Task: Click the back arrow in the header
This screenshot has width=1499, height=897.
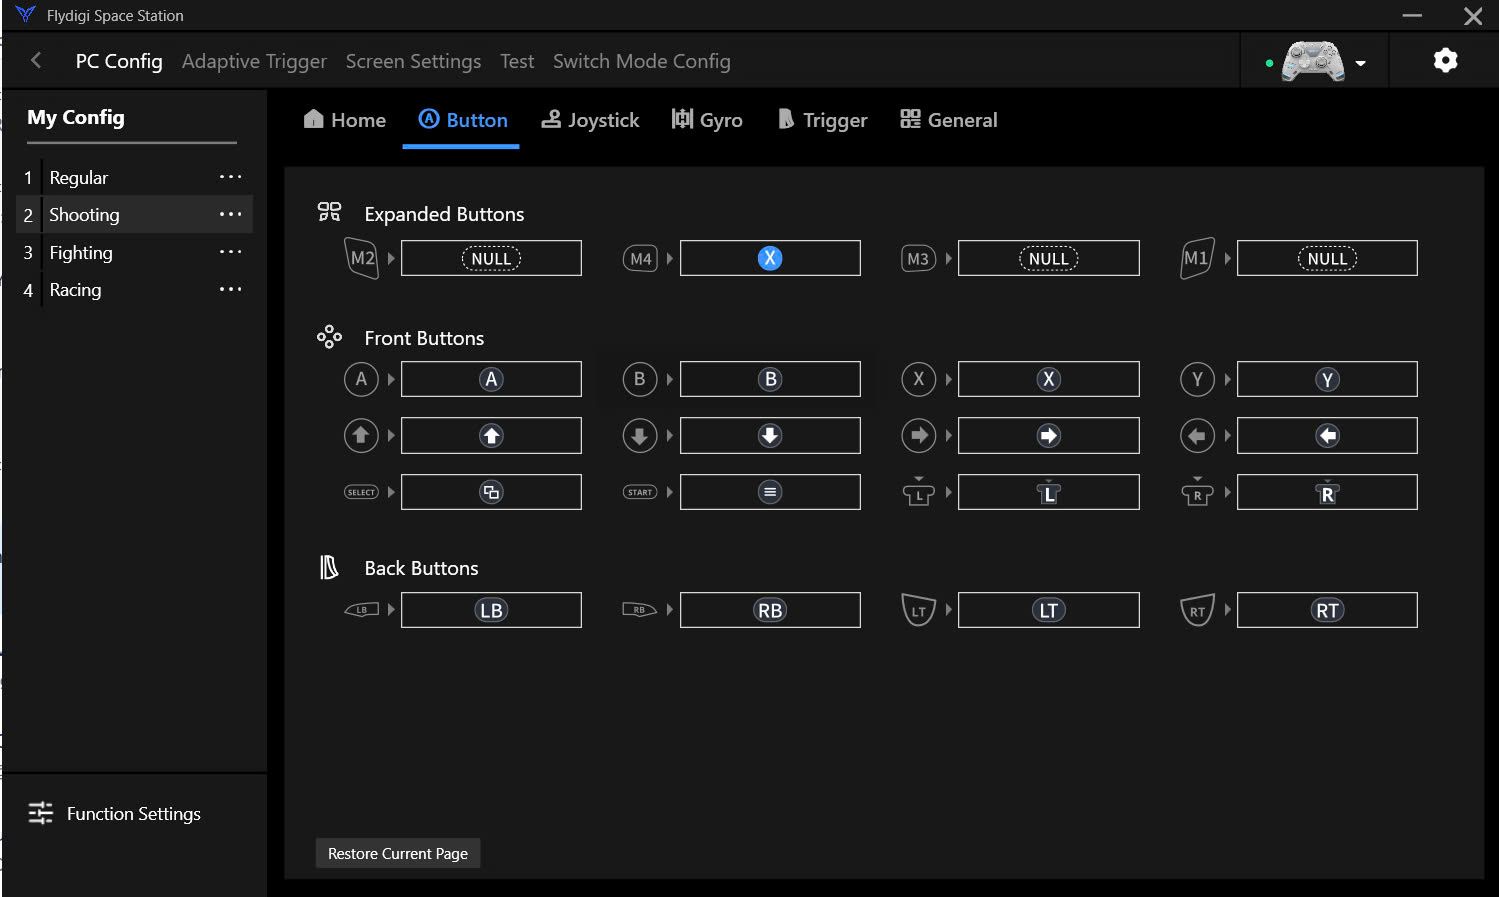Action: [x=36, y=61]
